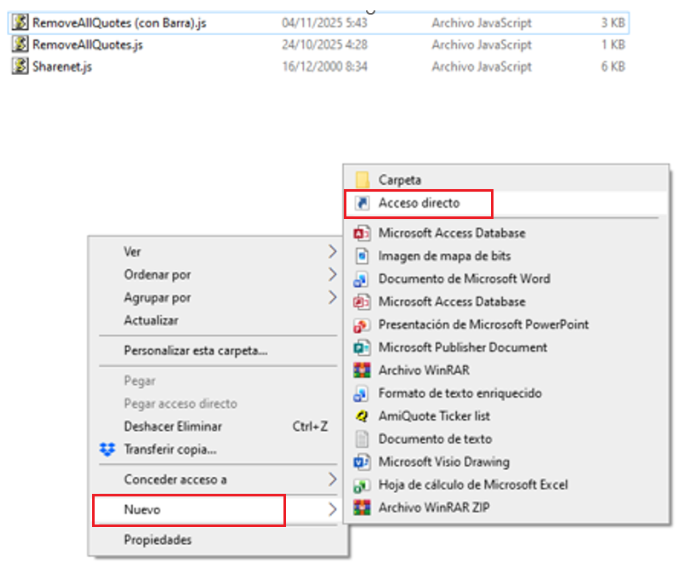691x573 pixels.
Task: Expand the Agrupar por submenu arrow
Action: [x=333, y=298]
